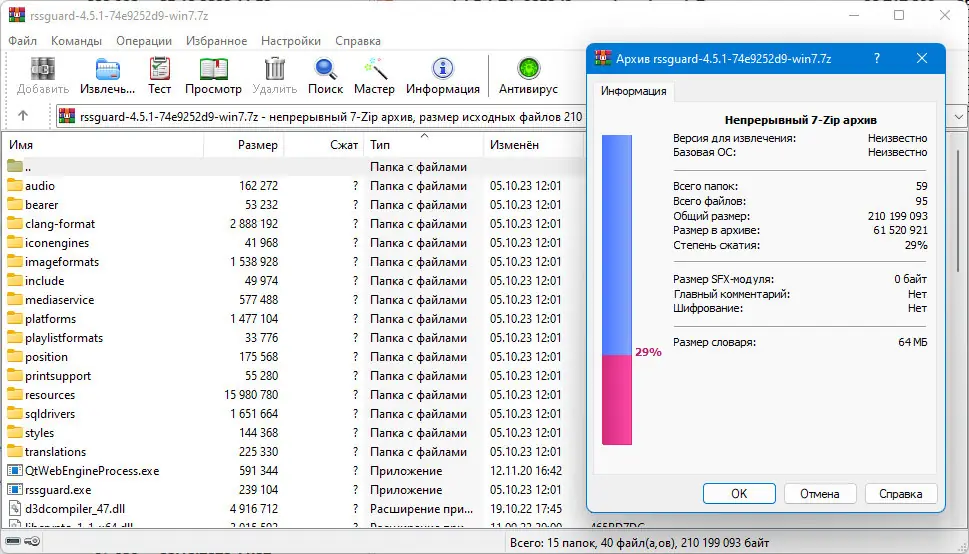
Task: Click the Справка button in dialog
Action: tap(900, 493)
